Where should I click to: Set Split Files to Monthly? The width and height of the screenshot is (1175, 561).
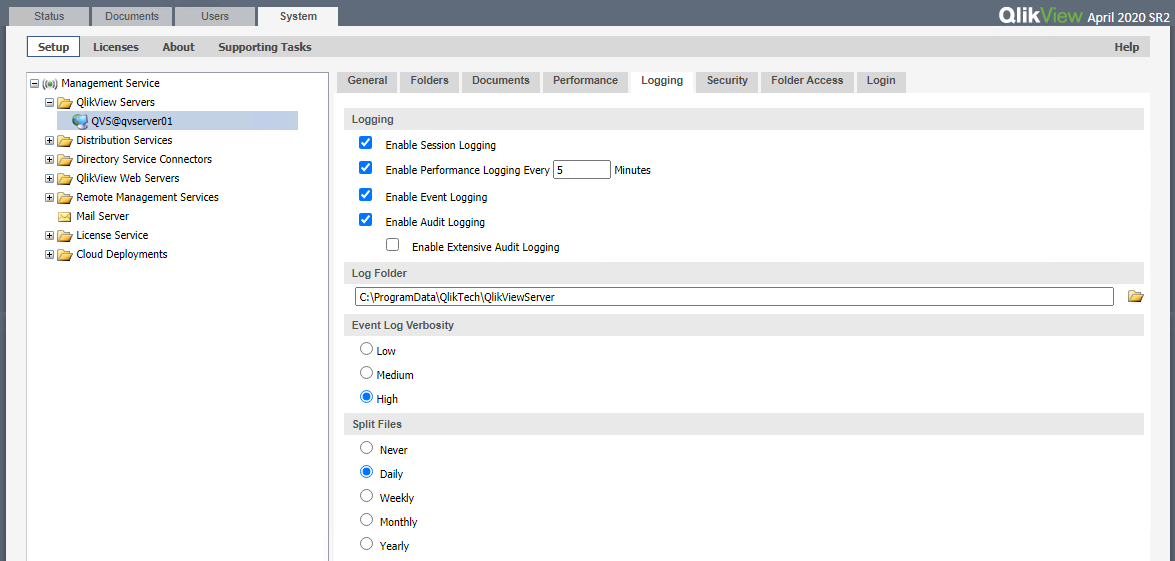tap(366, 520)
